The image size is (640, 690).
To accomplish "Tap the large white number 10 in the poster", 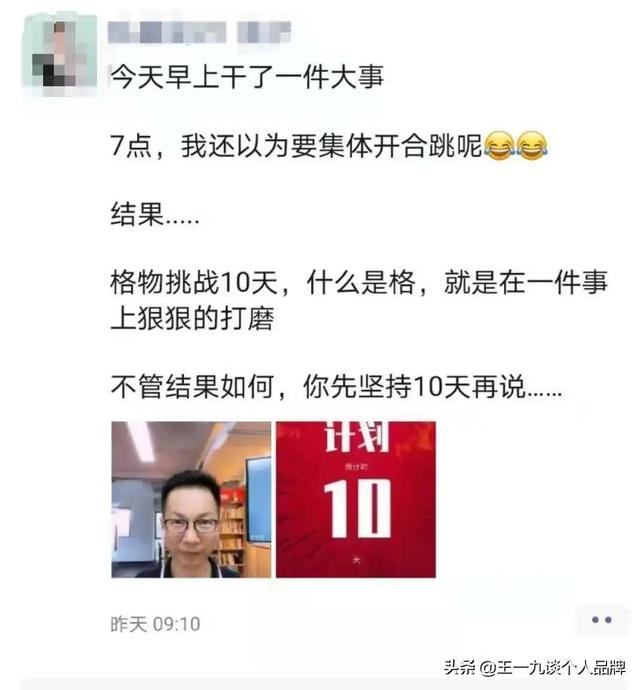I will click(x=357, y=508).
